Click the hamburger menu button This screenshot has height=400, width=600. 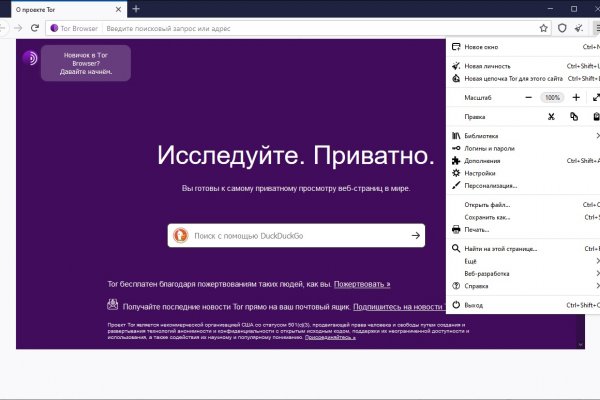point(595,28)
